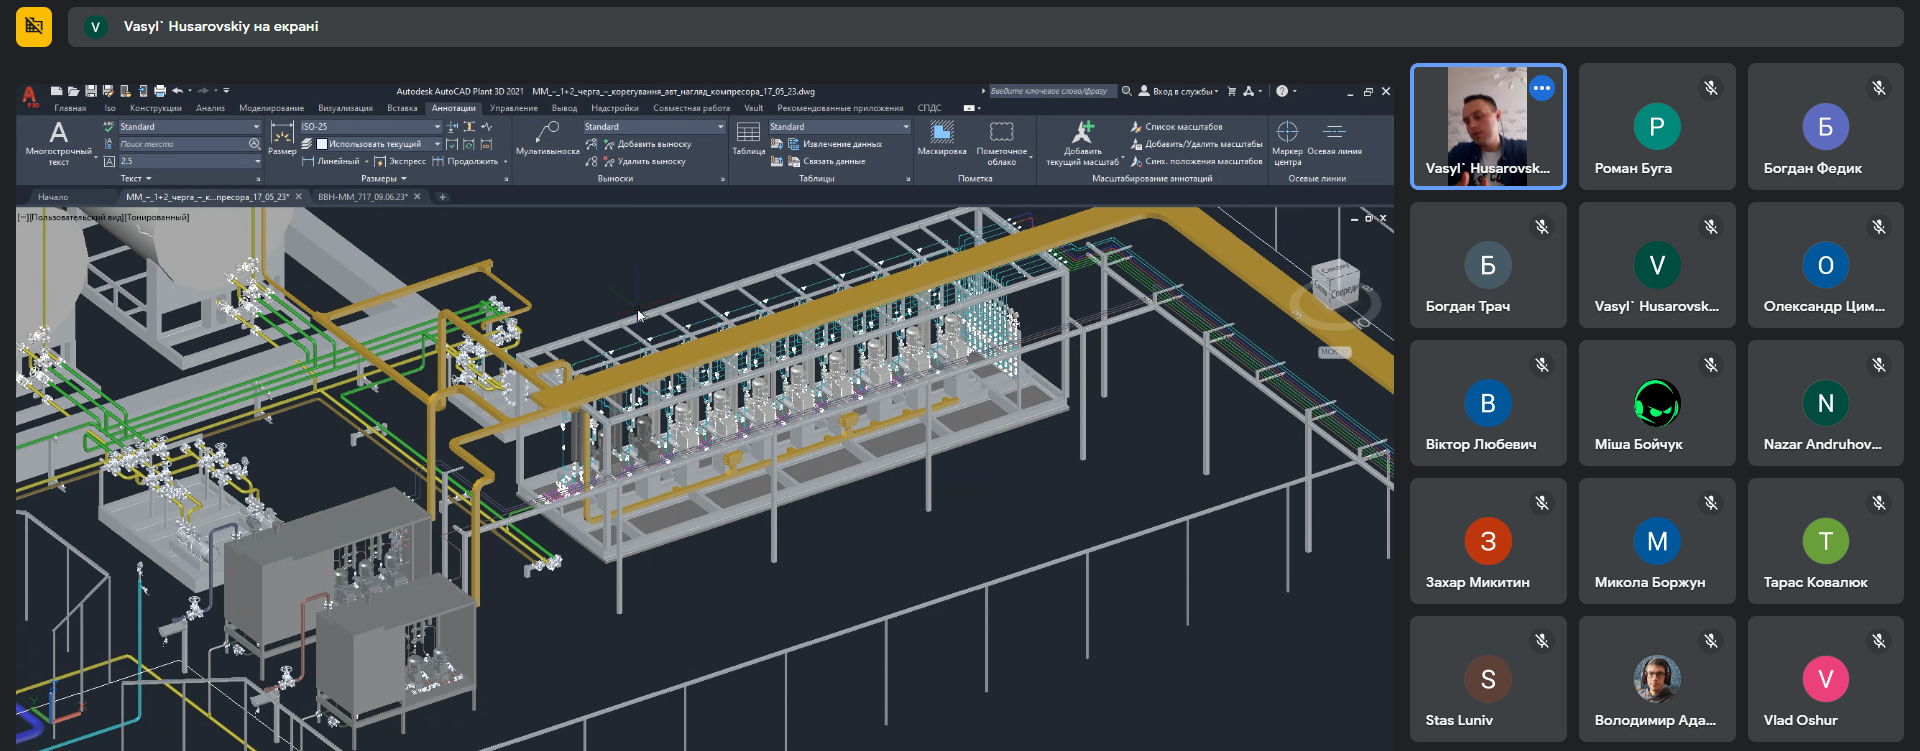Image resolution: width=1920 pixels, height=751 pixels.
Task: Open the text style Standard dropdown
Action: coord(190,127)
